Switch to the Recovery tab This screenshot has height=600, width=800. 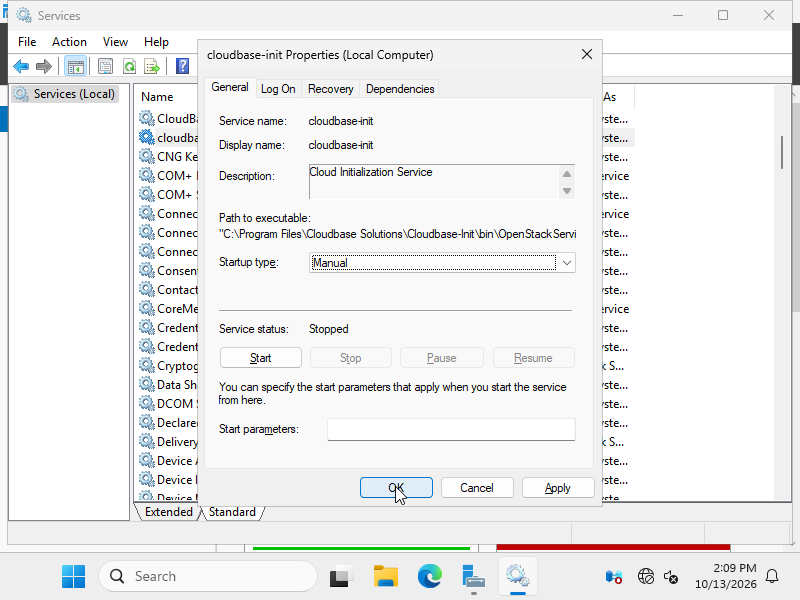point(331,89)
